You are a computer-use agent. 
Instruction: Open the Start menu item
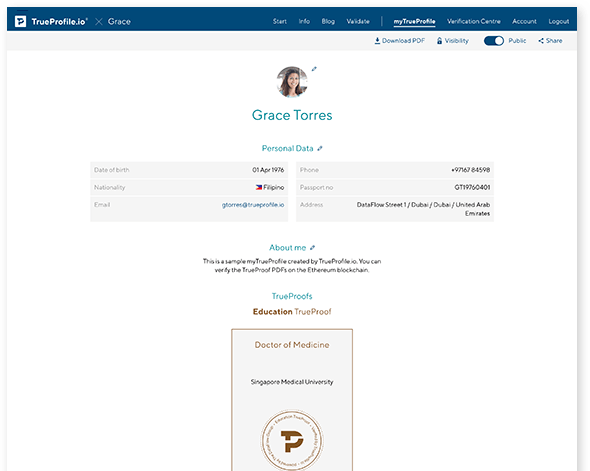click(280, 21)
